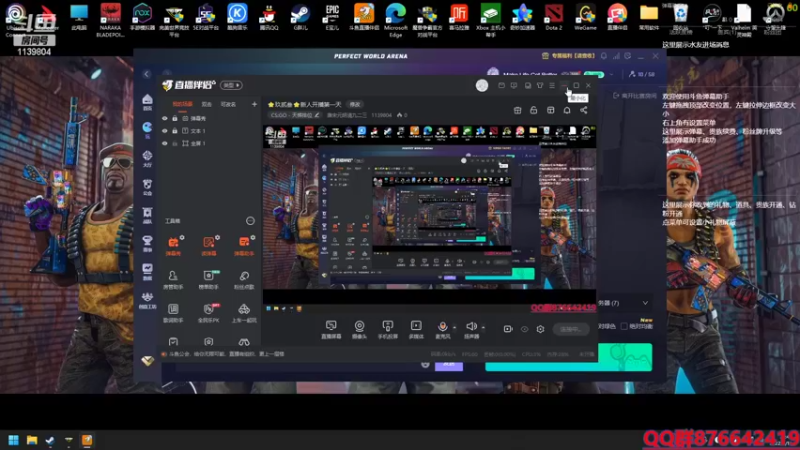Open the home page in the streaming sidebar
Viewport: 800px width, 450px height.
(147, 102)
